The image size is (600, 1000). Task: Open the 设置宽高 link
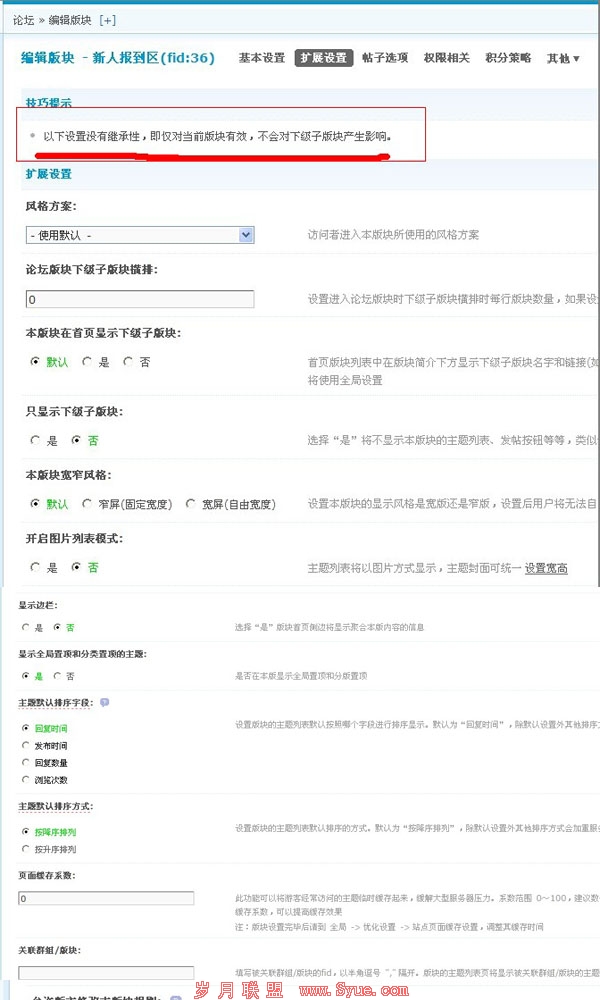point(546,568)
